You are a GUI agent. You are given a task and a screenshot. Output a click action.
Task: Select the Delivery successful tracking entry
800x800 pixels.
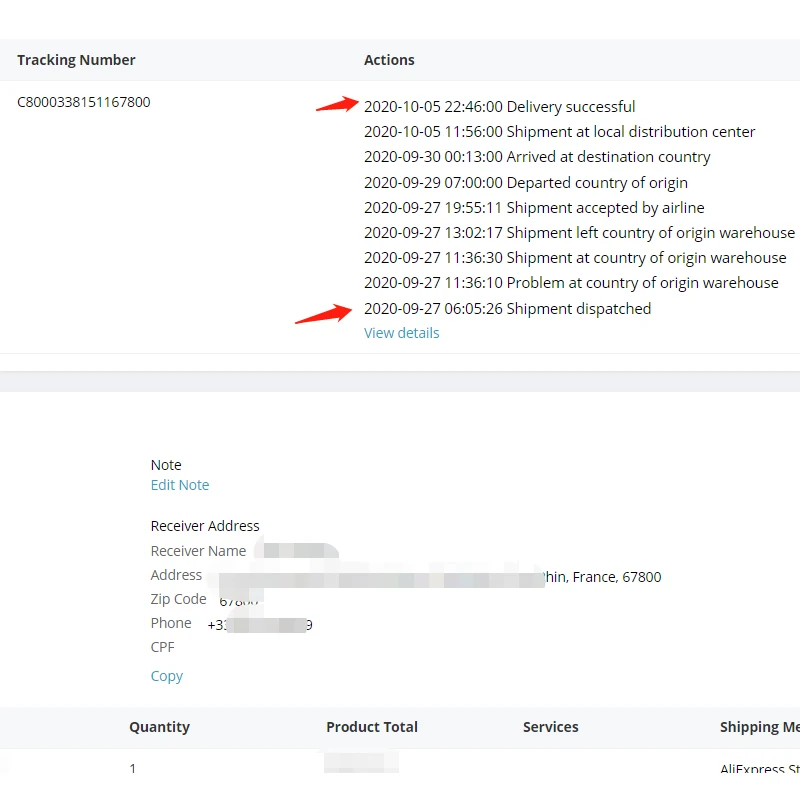(x=499, y=107)
